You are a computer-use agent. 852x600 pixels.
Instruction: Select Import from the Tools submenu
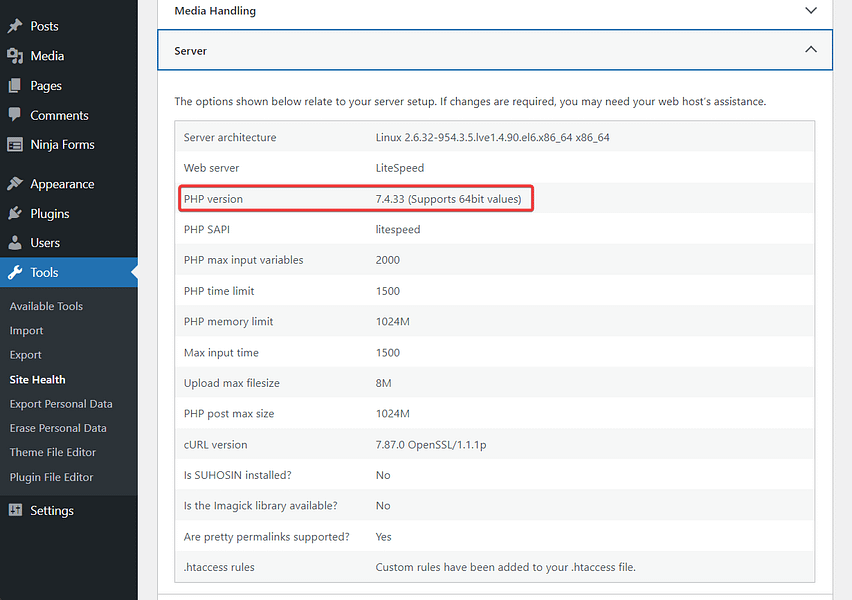tap(26, 330)
